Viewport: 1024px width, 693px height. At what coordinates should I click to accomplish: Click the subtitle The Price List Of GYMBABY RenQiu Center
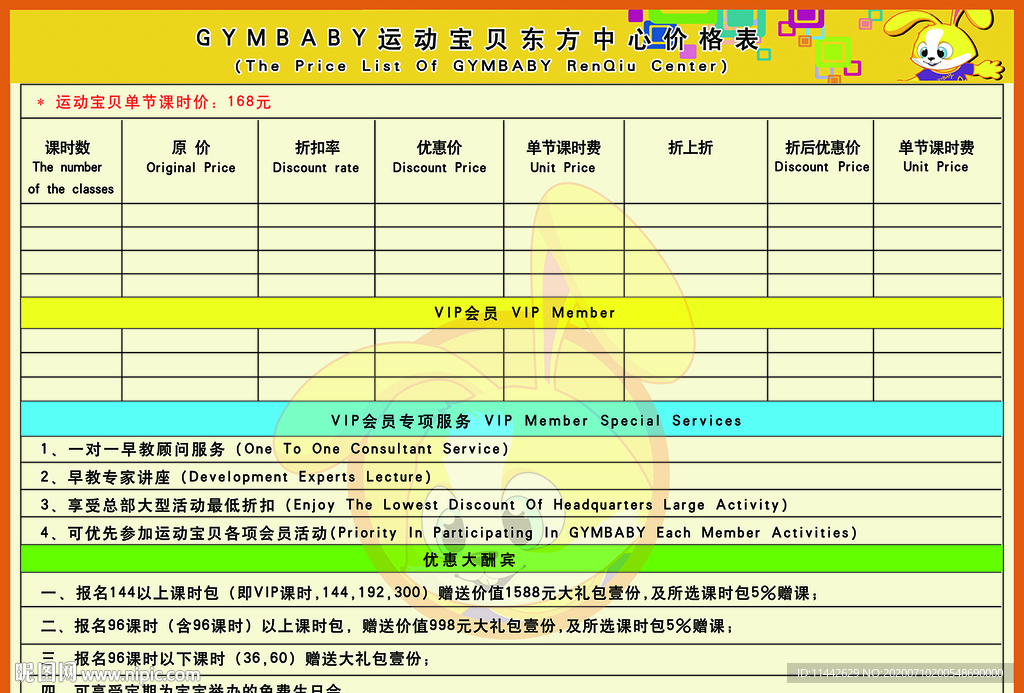tap(481, 66)
